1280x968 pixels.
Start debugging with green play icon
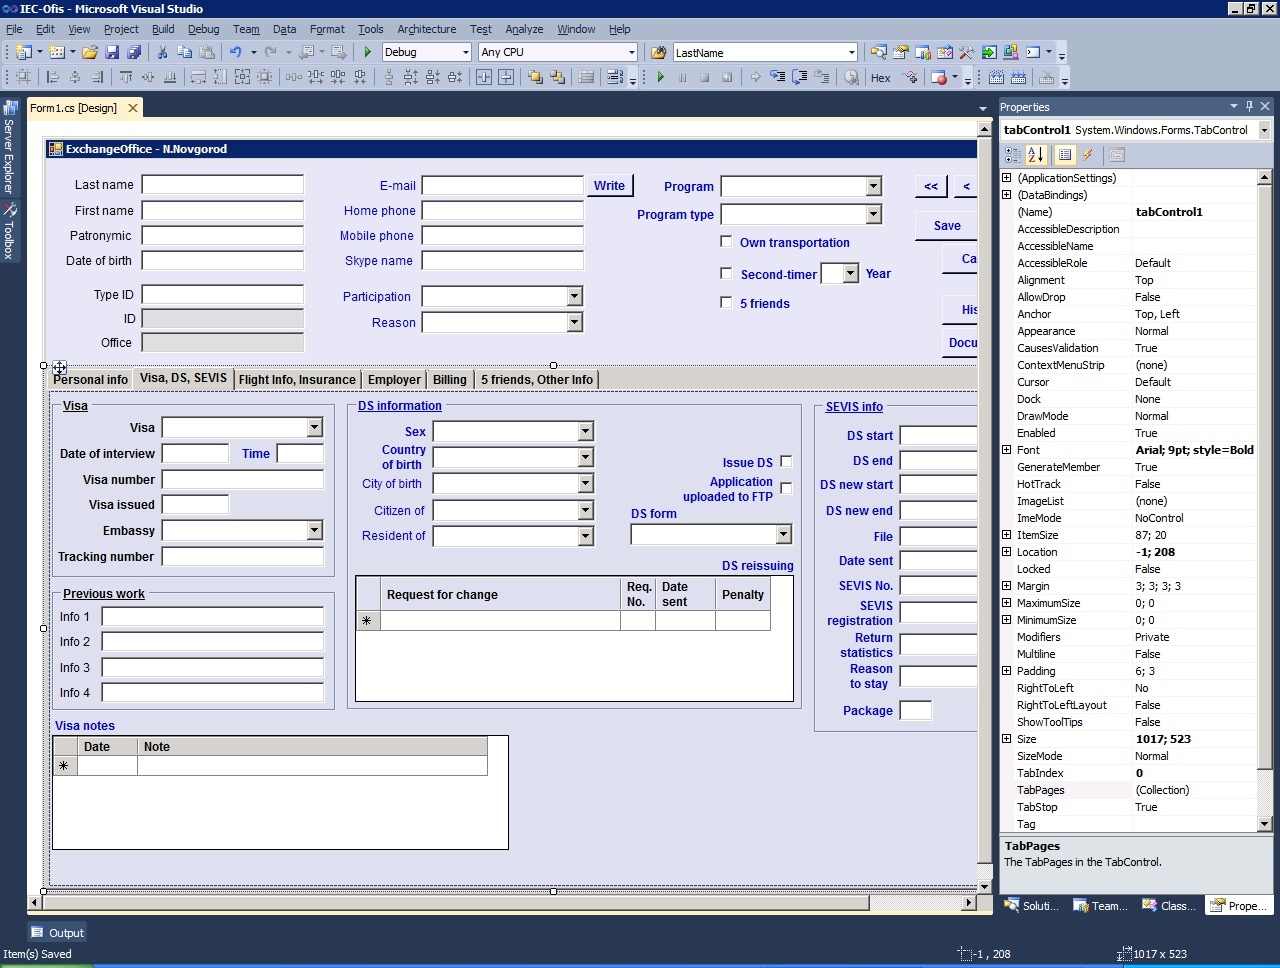pos(368,52)
